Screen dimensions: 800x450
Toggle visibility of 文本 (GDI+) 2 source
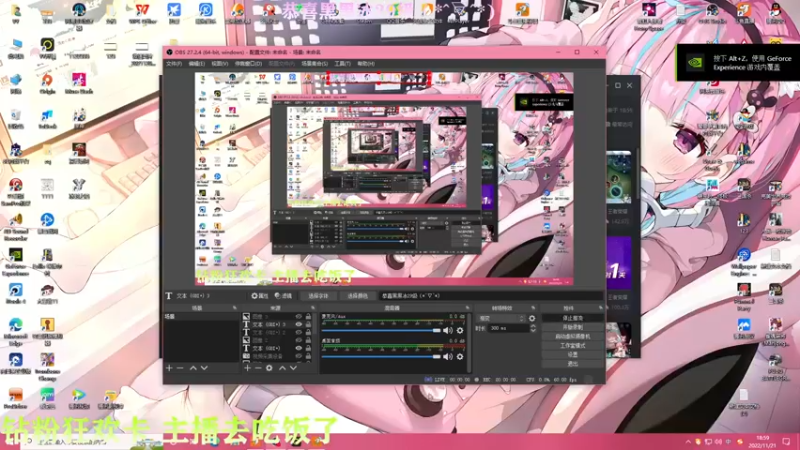tap(299, 332)
